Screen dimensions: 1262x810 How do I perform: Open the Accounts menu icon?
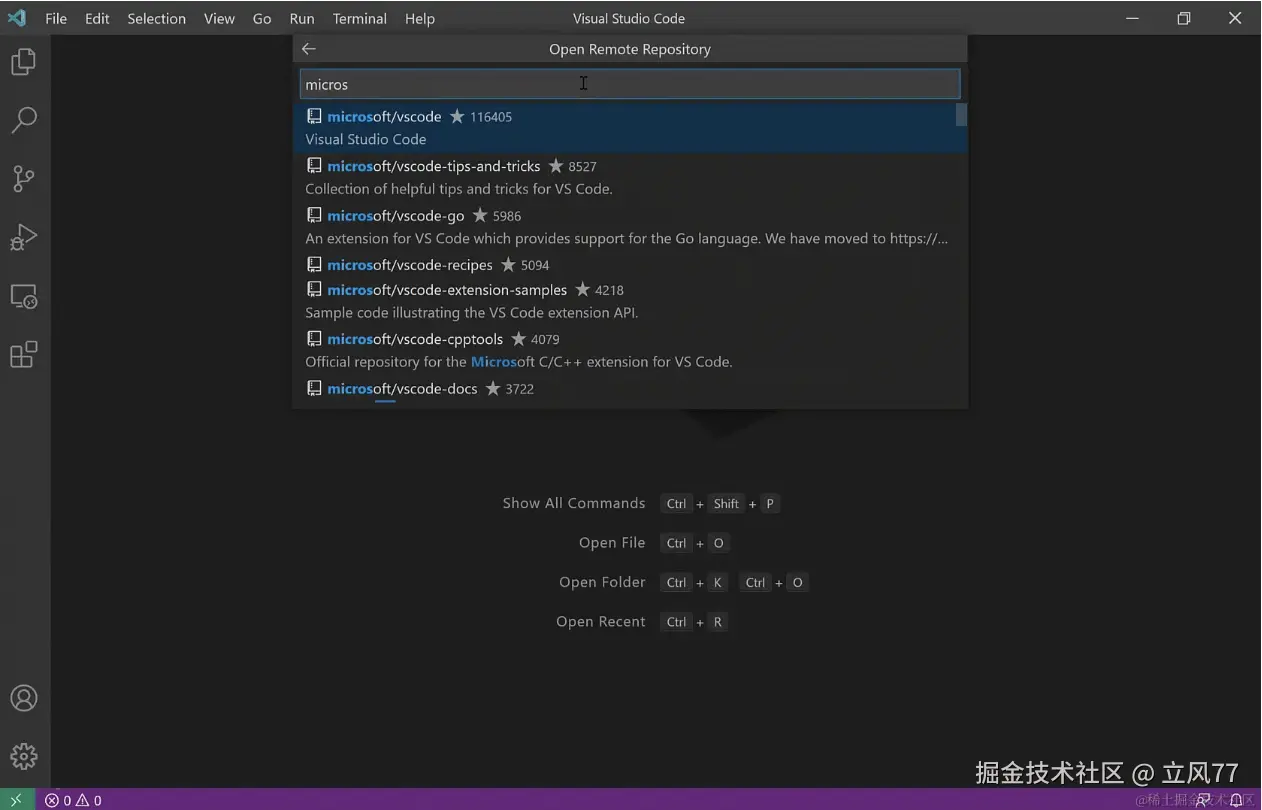(24, 698)
